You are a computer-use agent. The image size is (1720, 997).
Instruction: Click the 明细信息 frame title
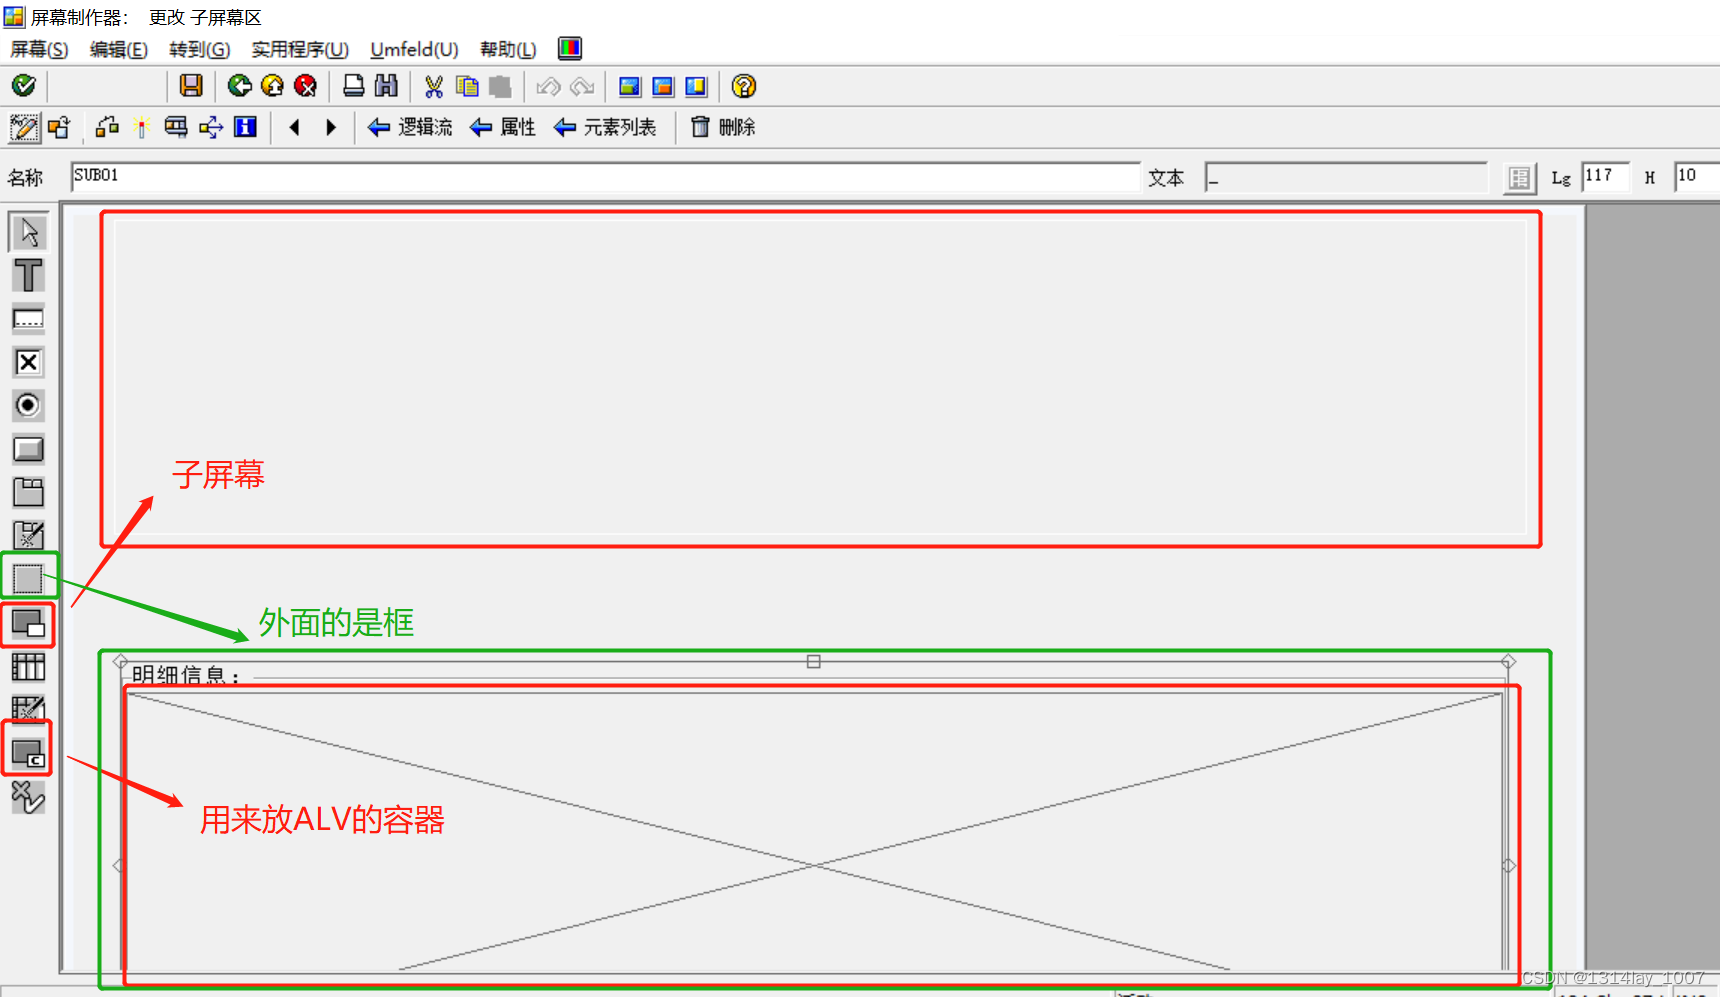click(186, 675)
